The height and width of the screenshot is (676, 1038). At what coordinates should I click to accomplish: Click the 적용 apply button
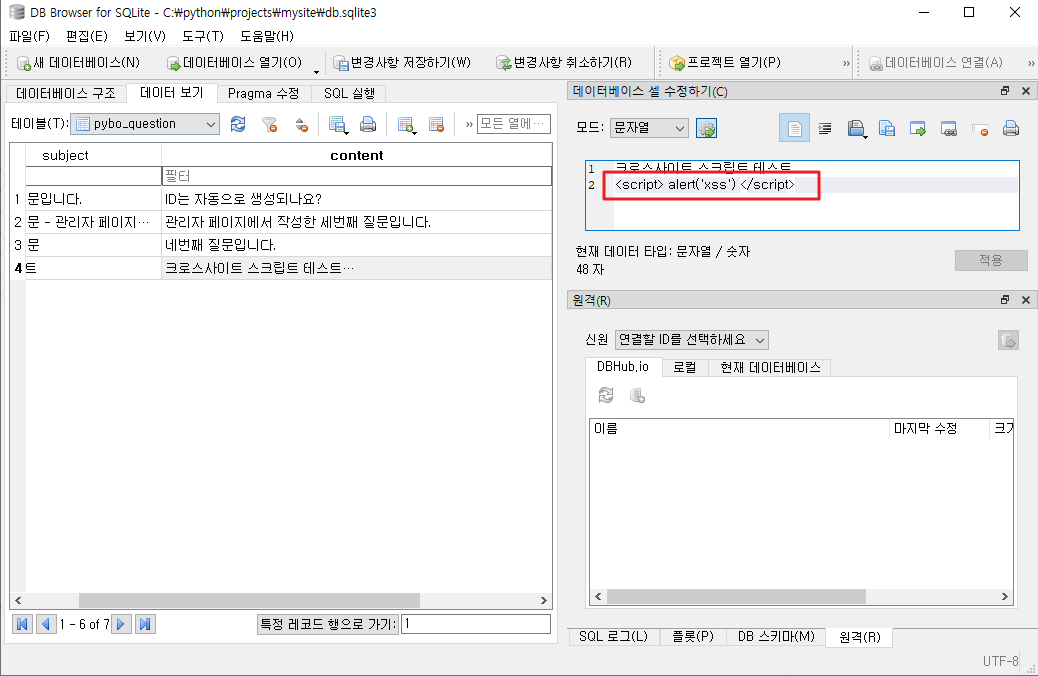(x=991, y=260)
